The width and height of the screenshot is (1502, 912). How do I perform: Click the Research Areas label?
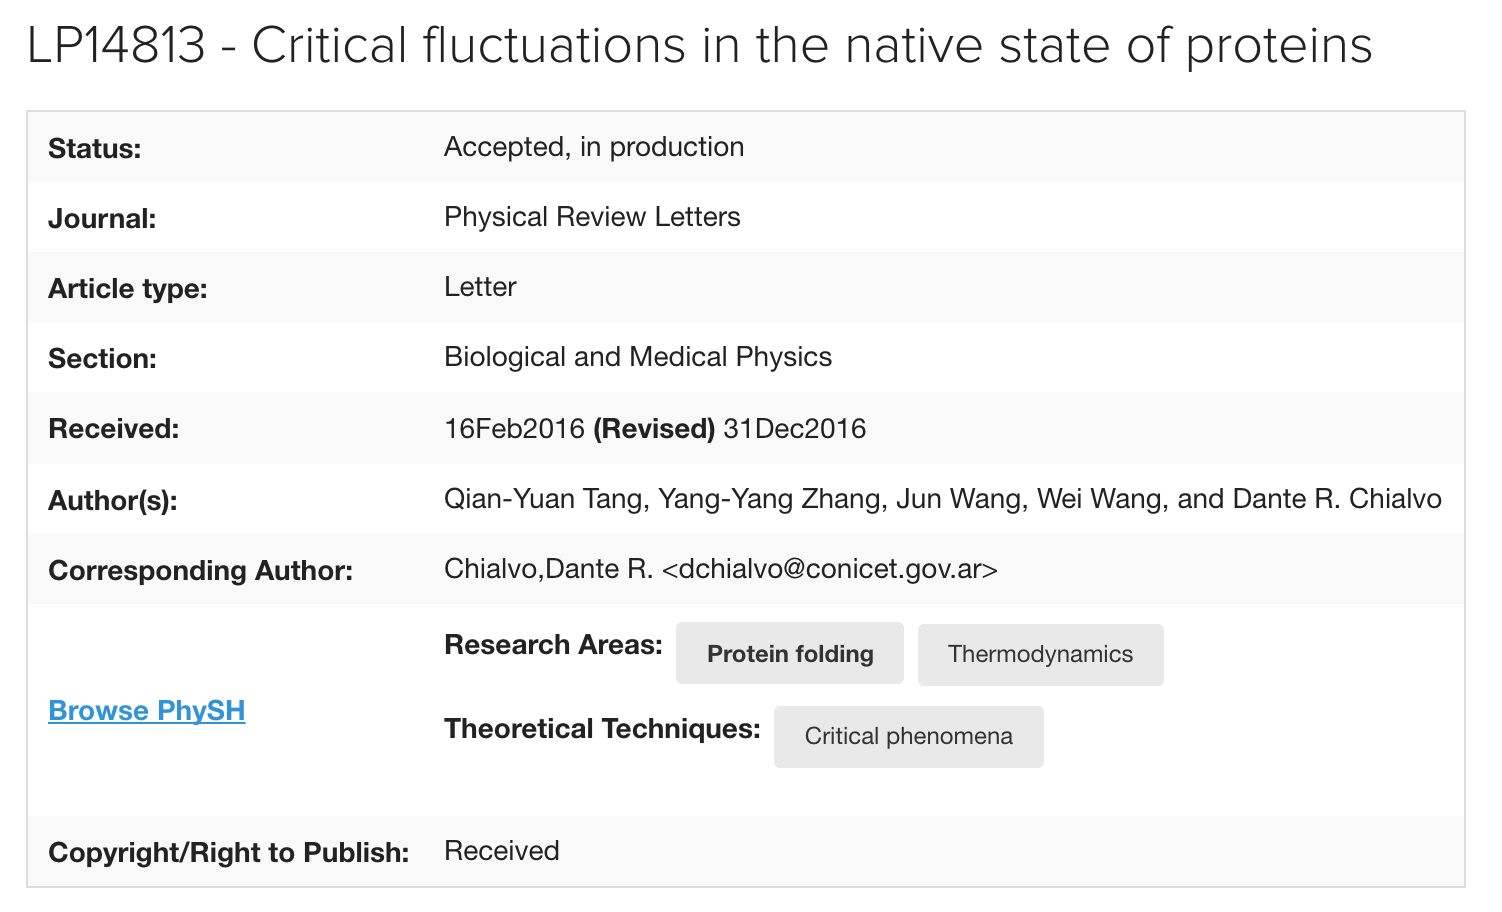pos(553,645)
